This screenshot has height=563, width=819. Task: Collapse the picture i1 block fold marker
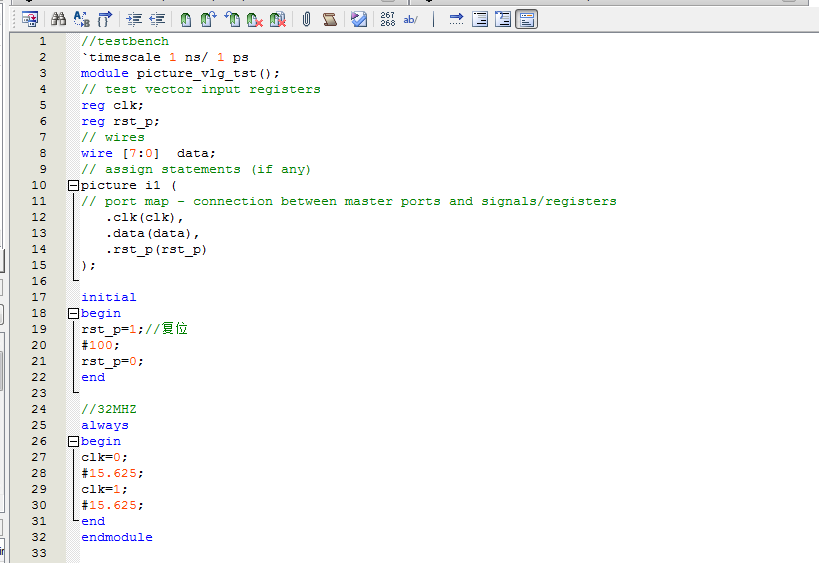coord(73,186)
